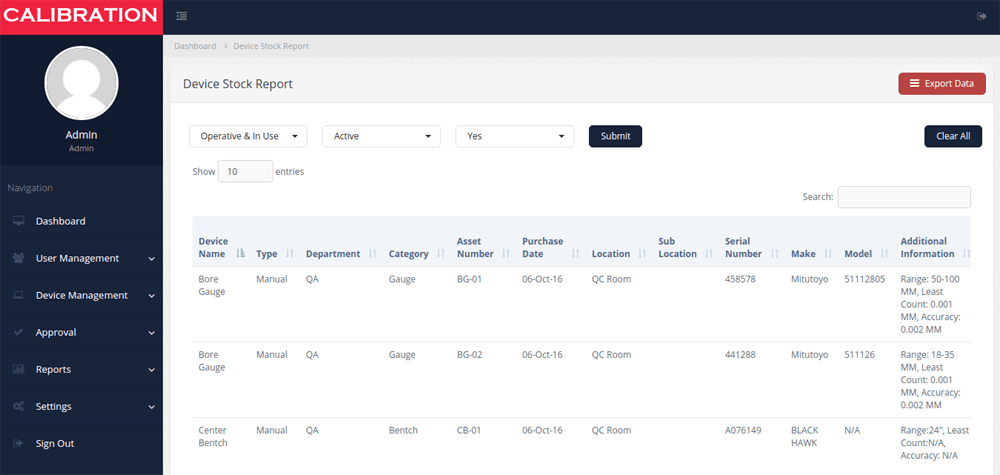
Task: Sort table by Category column icon
Action: 440,254
